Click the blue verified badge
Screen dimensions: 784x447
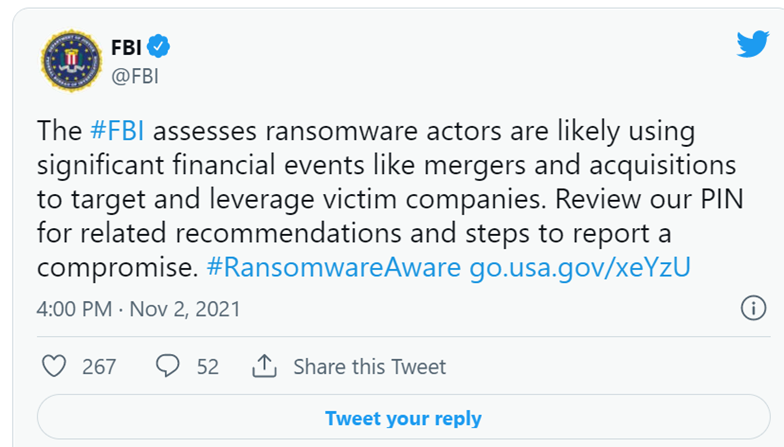point(158,46)
